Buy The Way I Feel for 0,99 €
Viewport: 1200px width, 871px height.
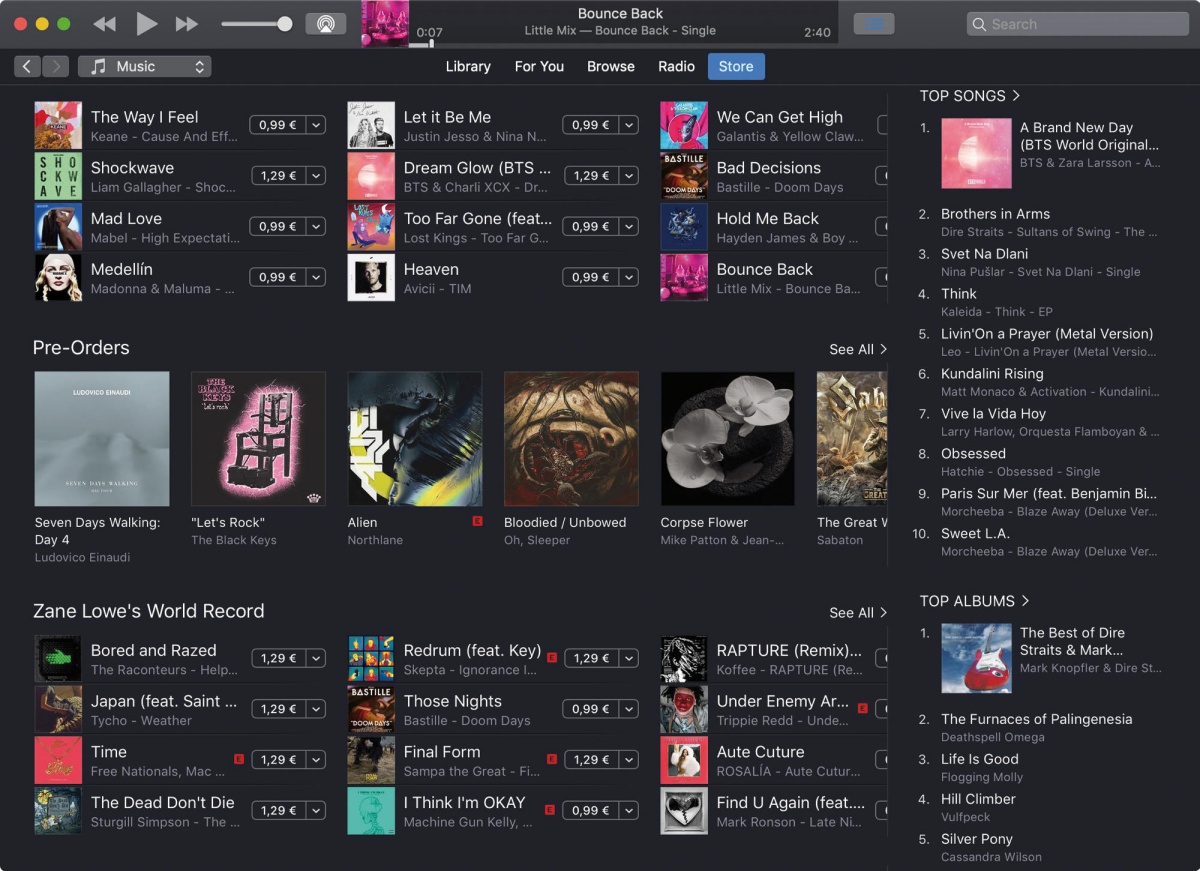pyautogui.click(x=278, y=125)
